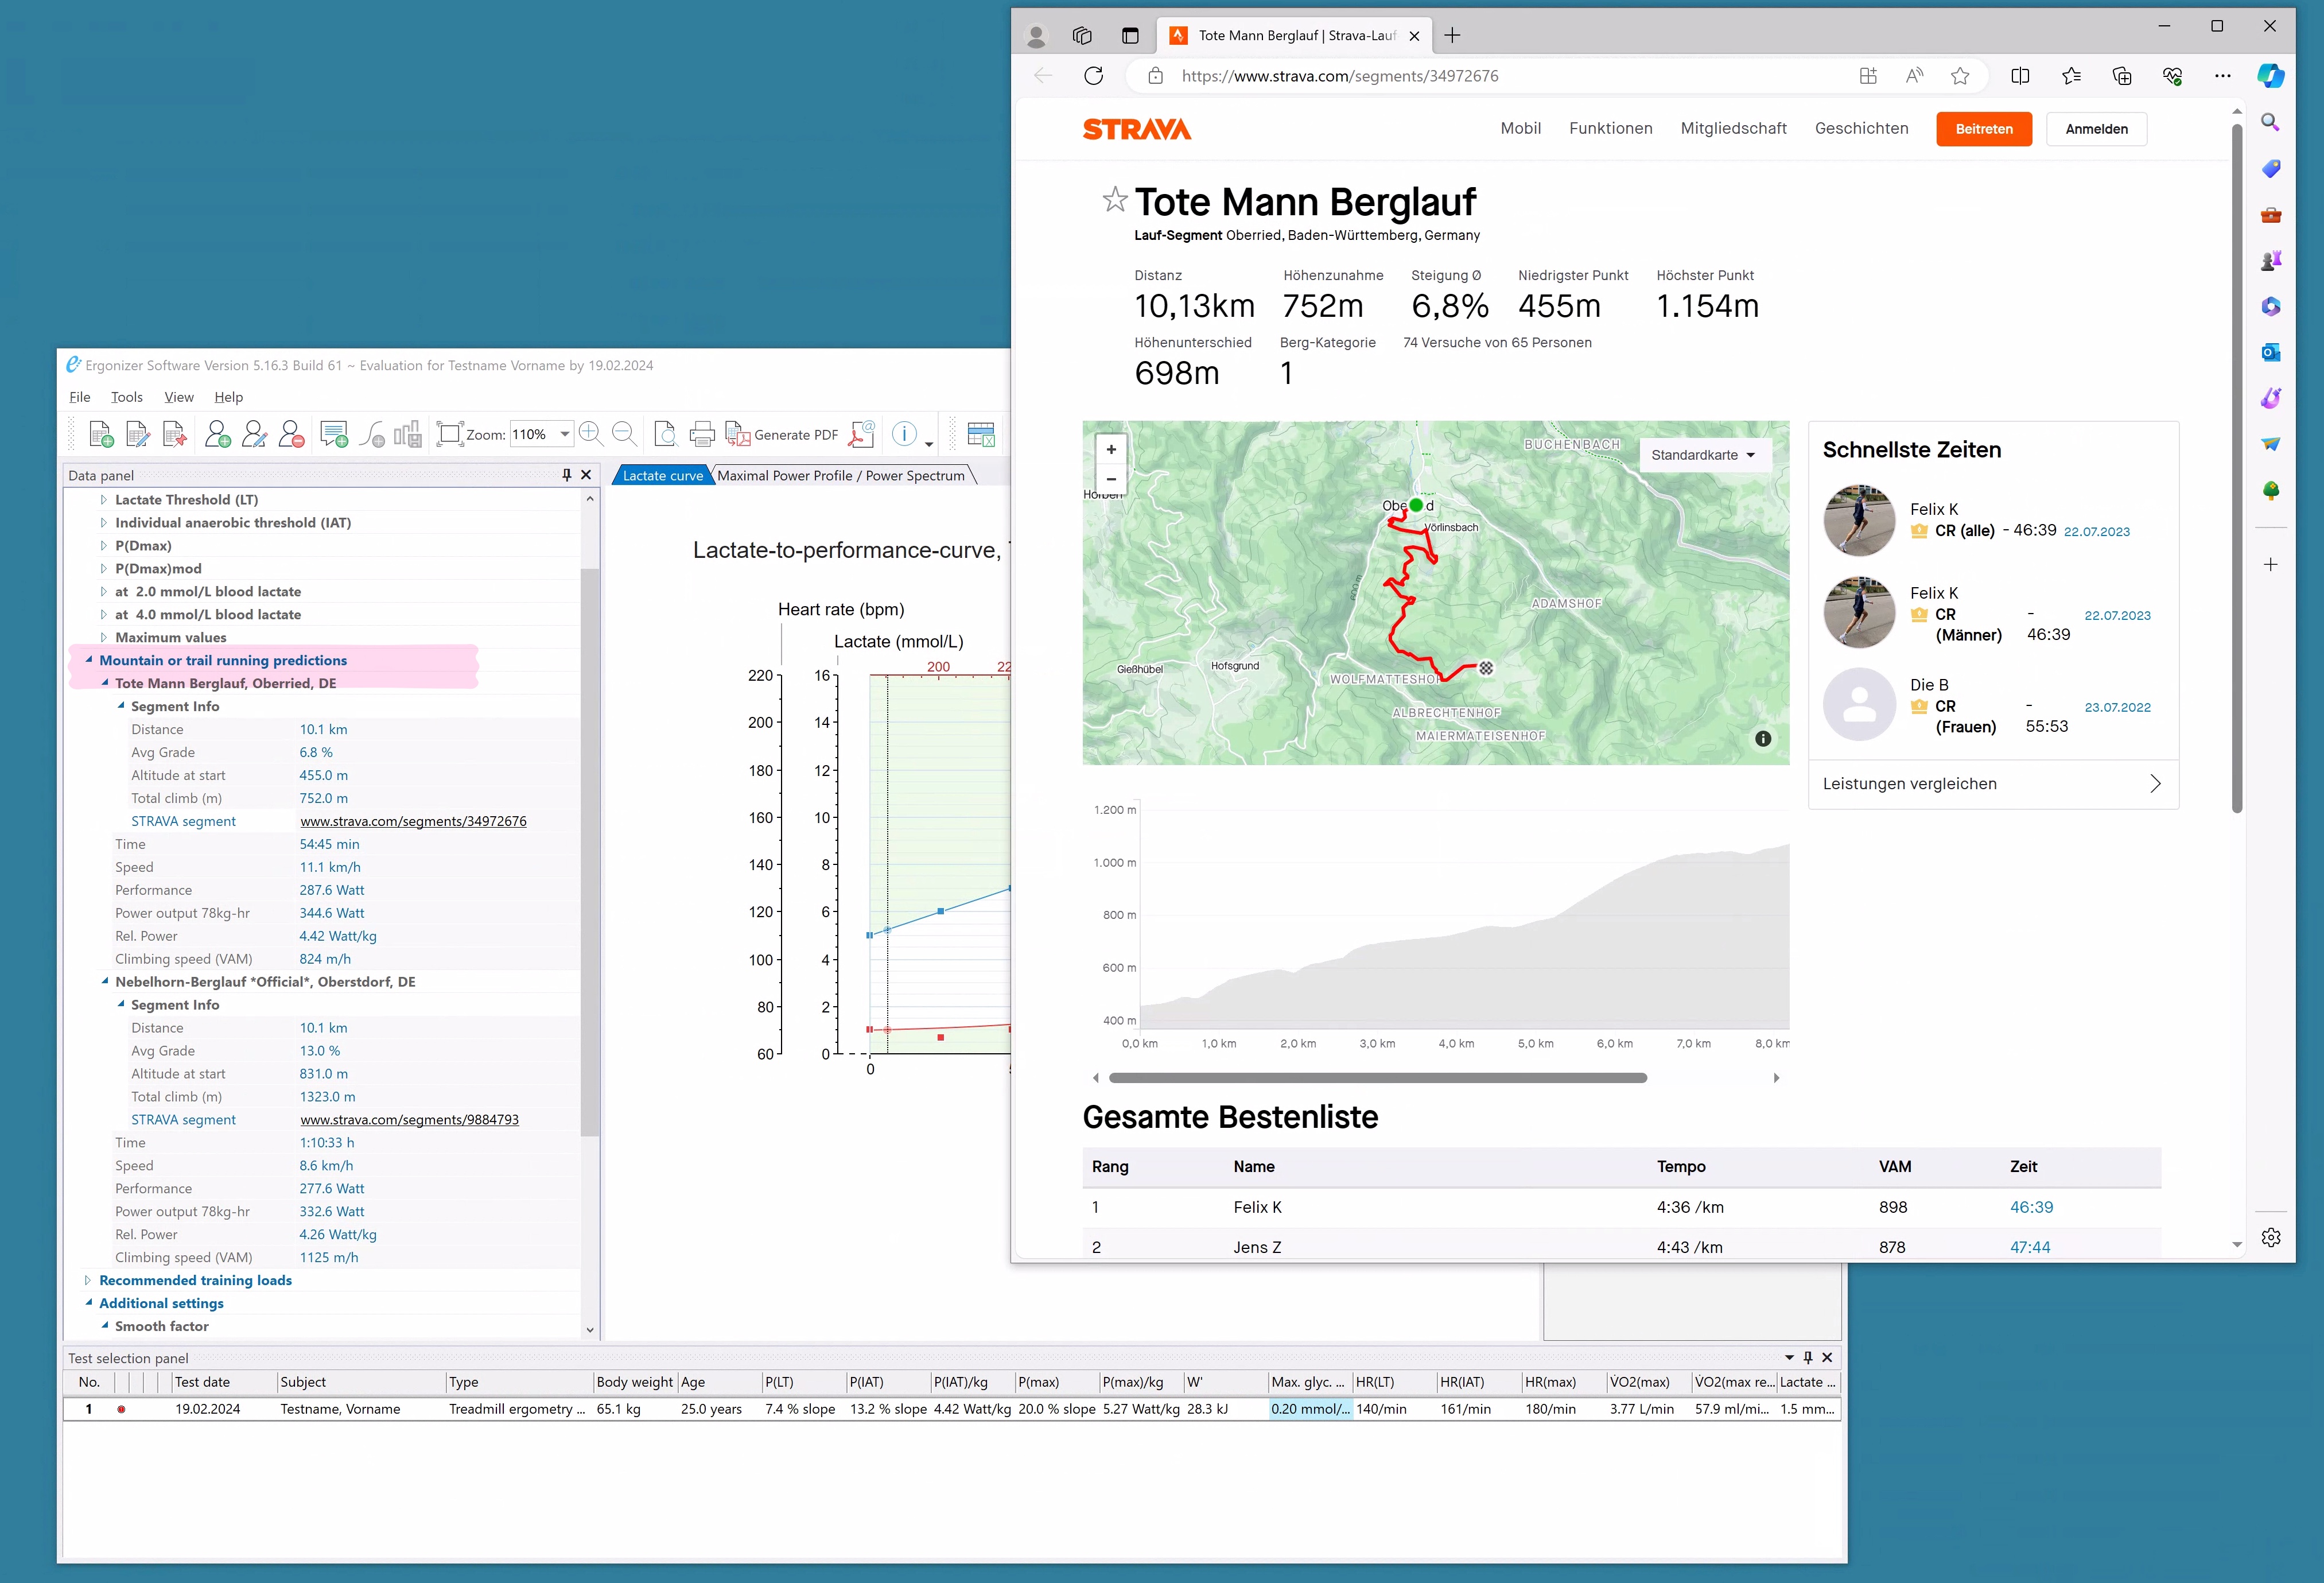Open dropdown arrow beside info icon
2324x1583 pixels.
[x=929, y=444]
